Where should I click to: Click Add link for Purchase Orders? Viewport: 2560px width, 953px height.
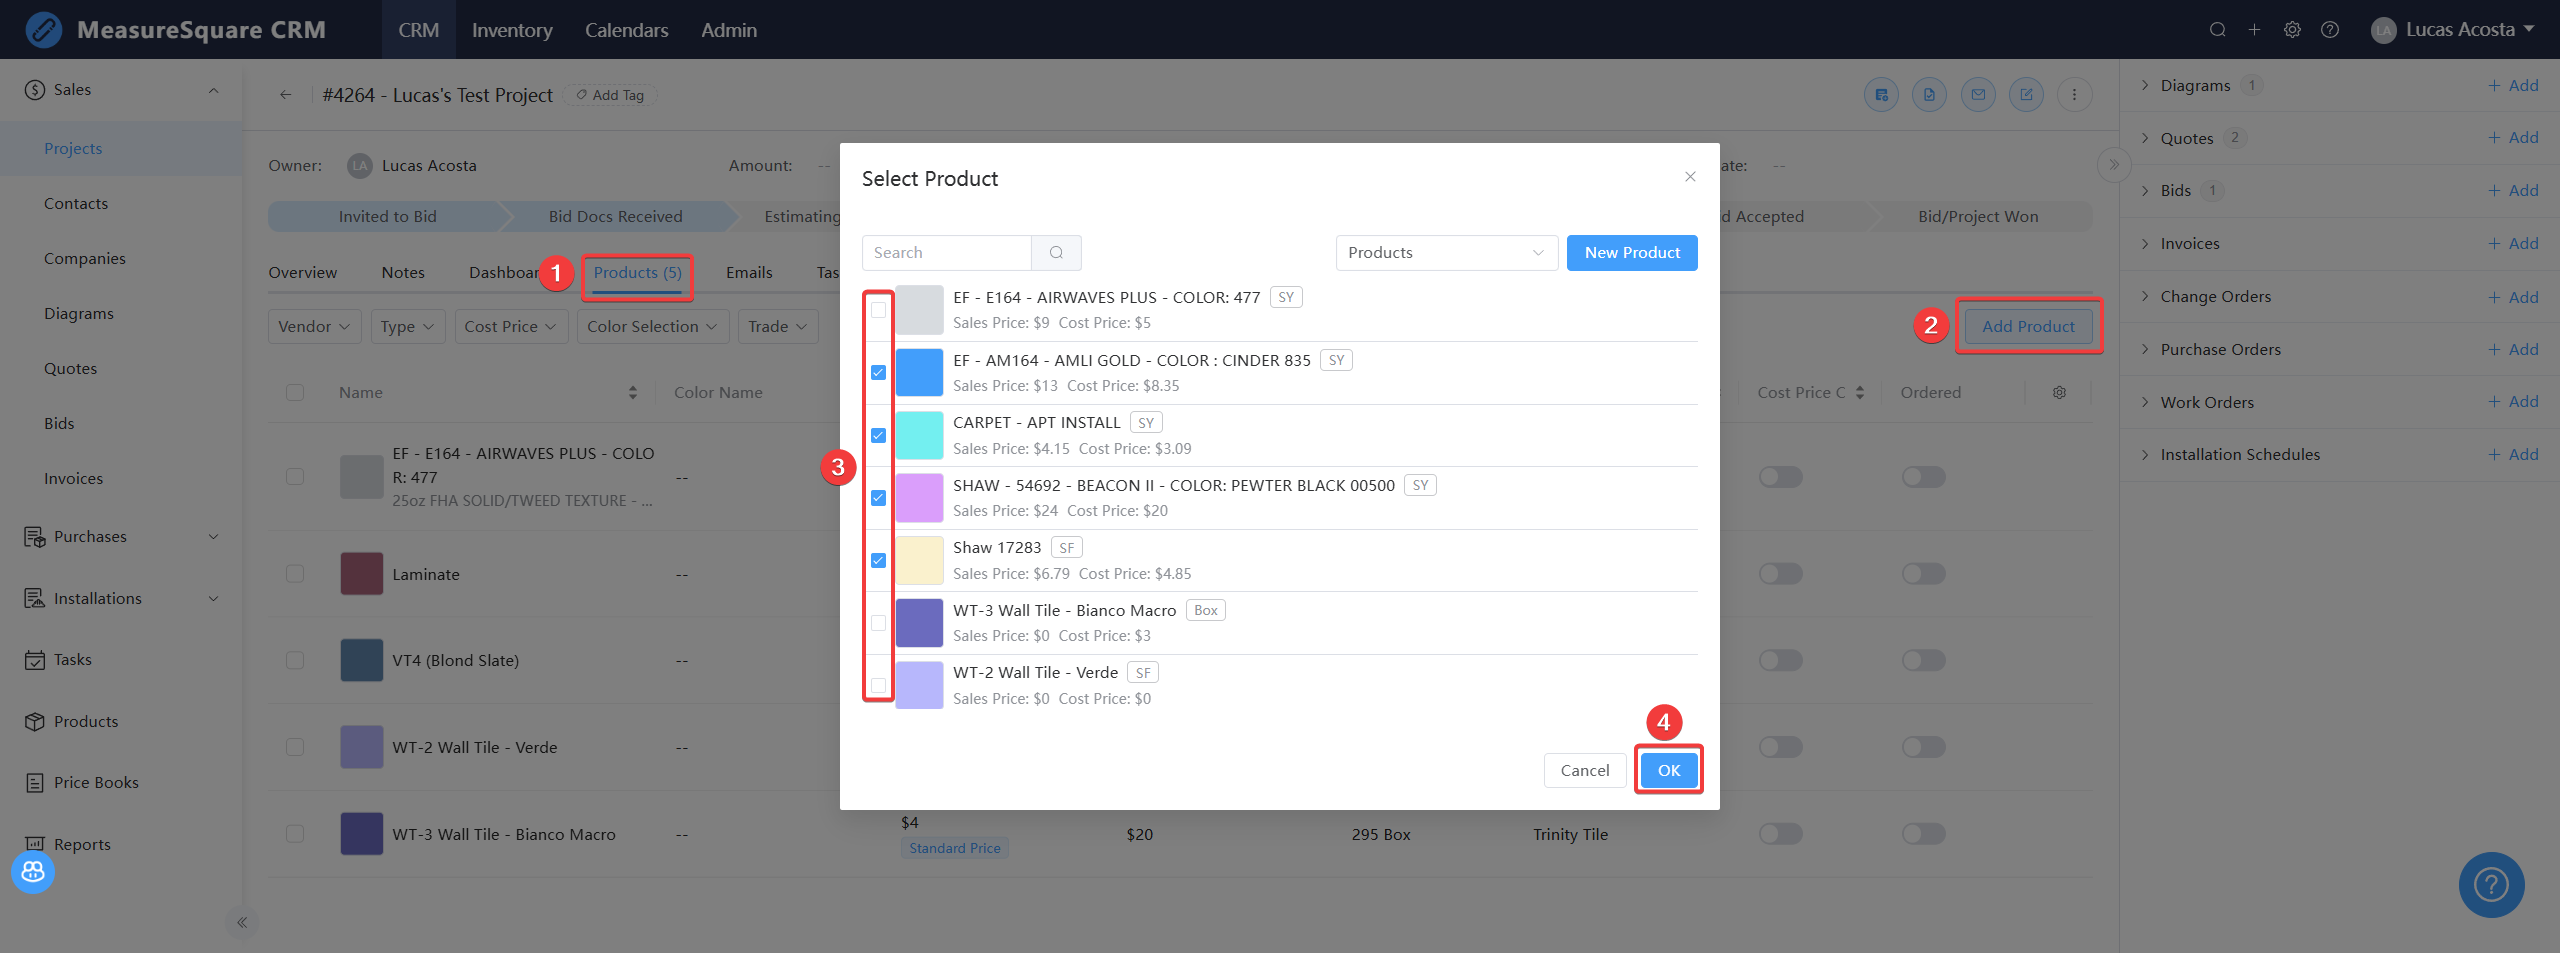[2513, 350]
